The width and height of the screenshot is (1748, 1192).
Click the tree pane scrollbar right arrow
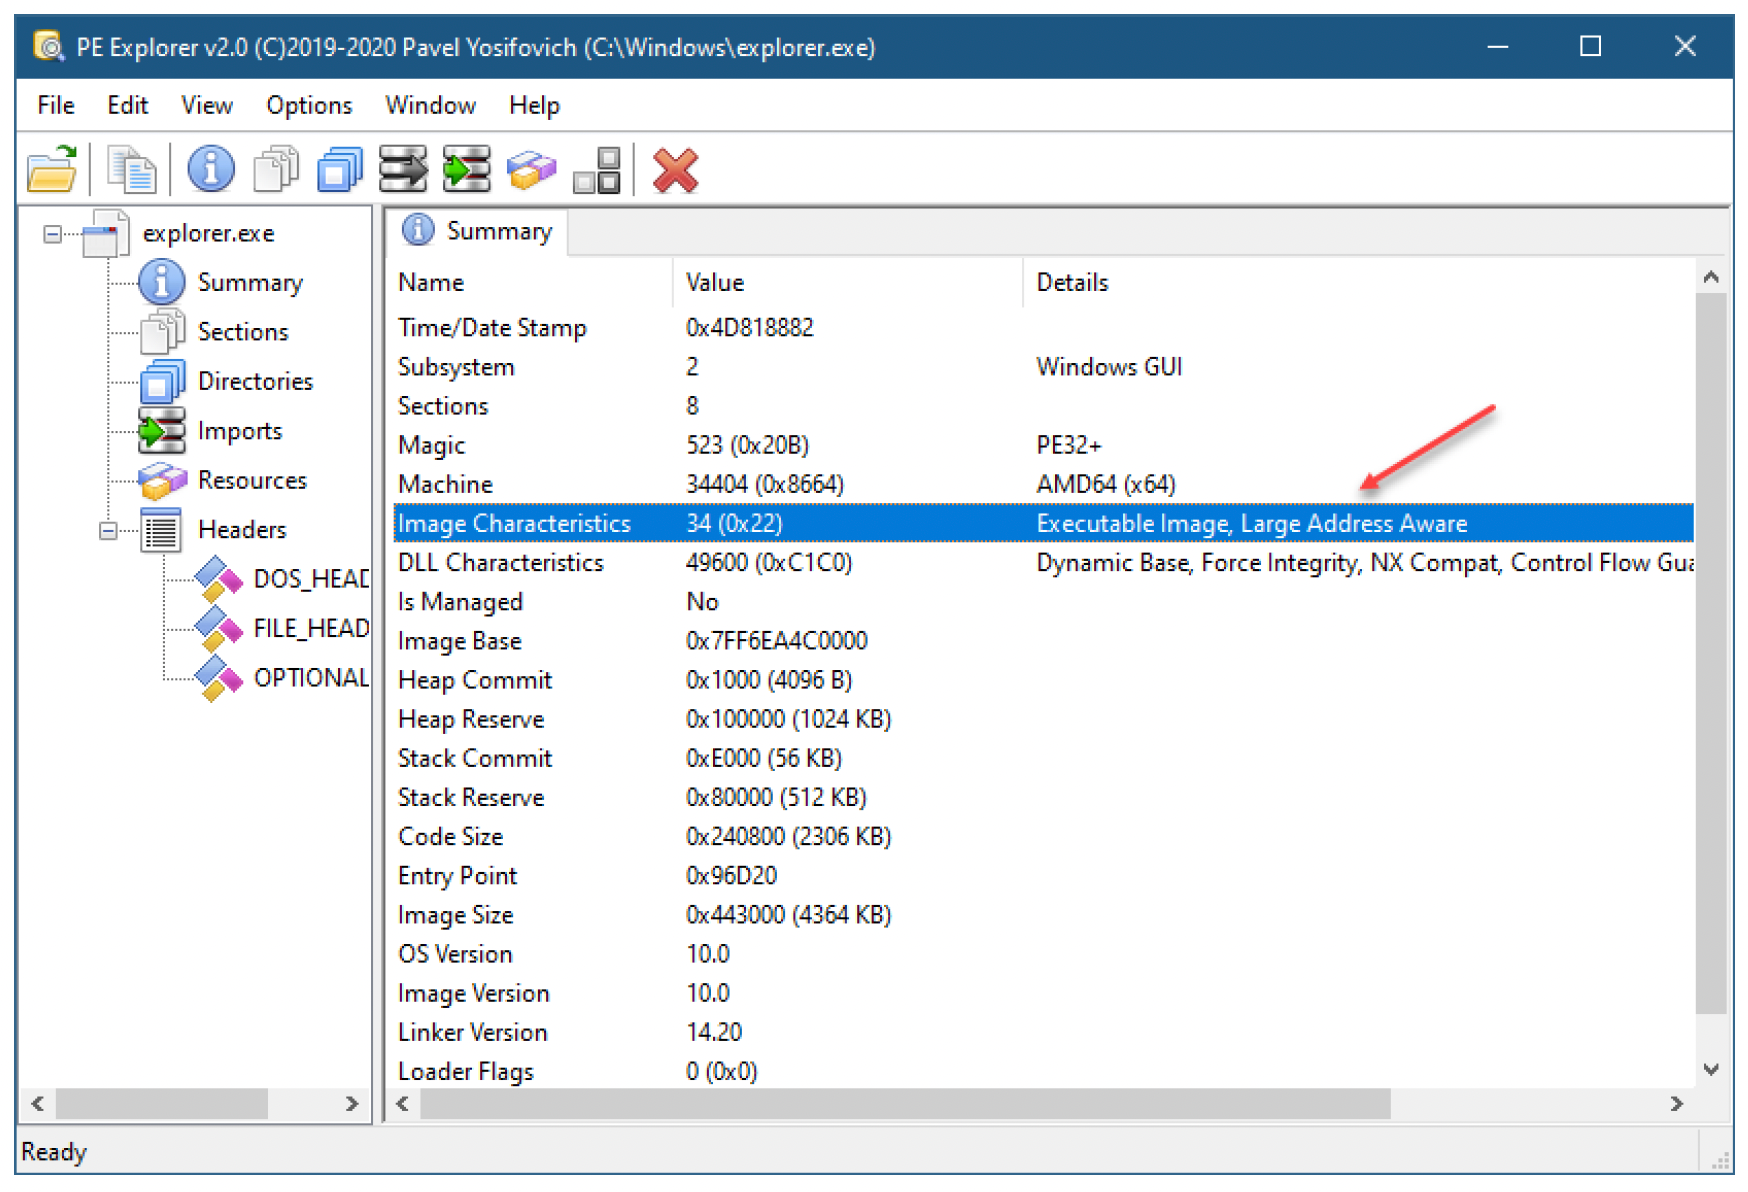pos(351,1104)
